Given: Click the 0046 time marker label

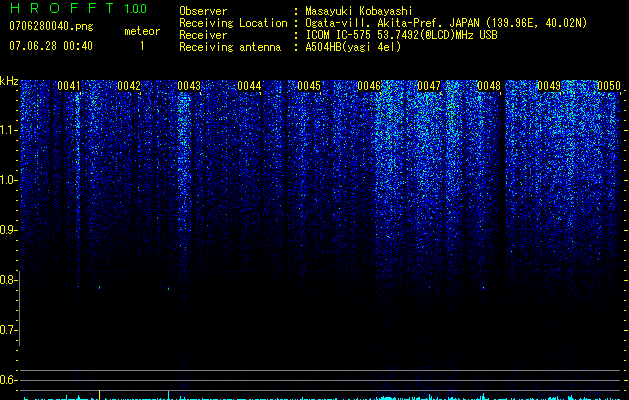Looking at the screenshot, I should point(369,86).
